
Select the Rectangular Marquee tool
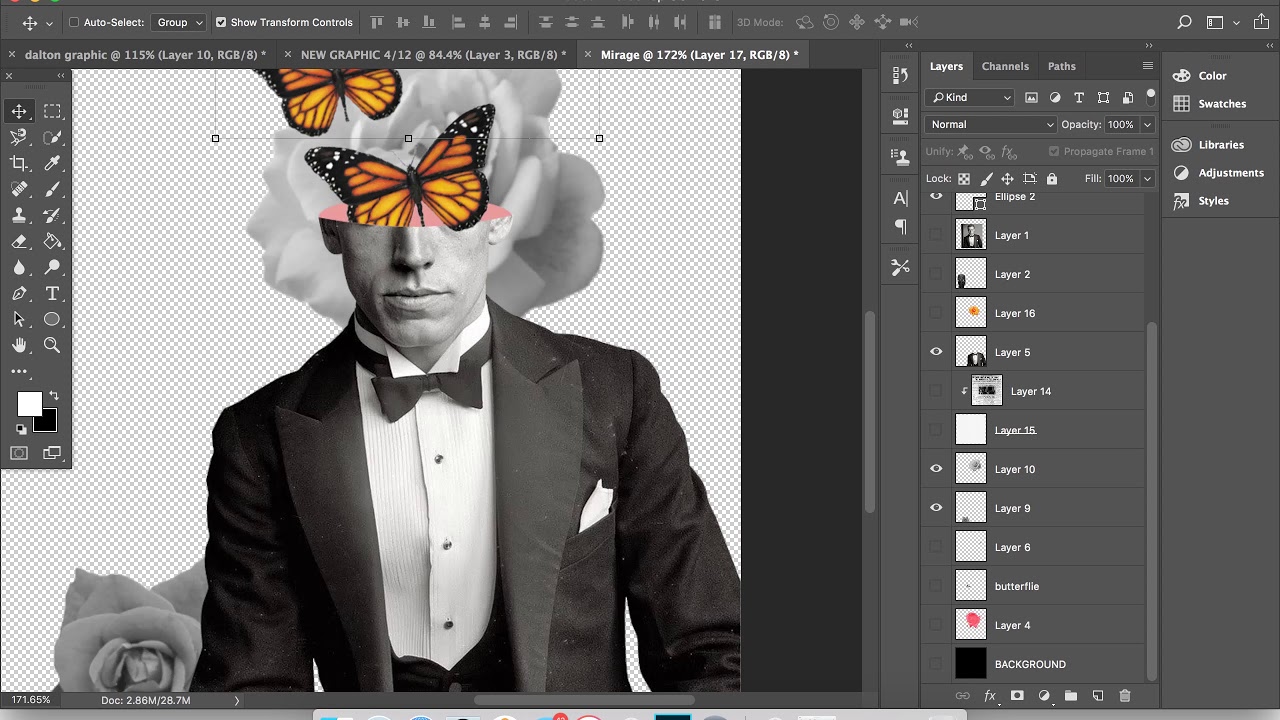[53, 111]
